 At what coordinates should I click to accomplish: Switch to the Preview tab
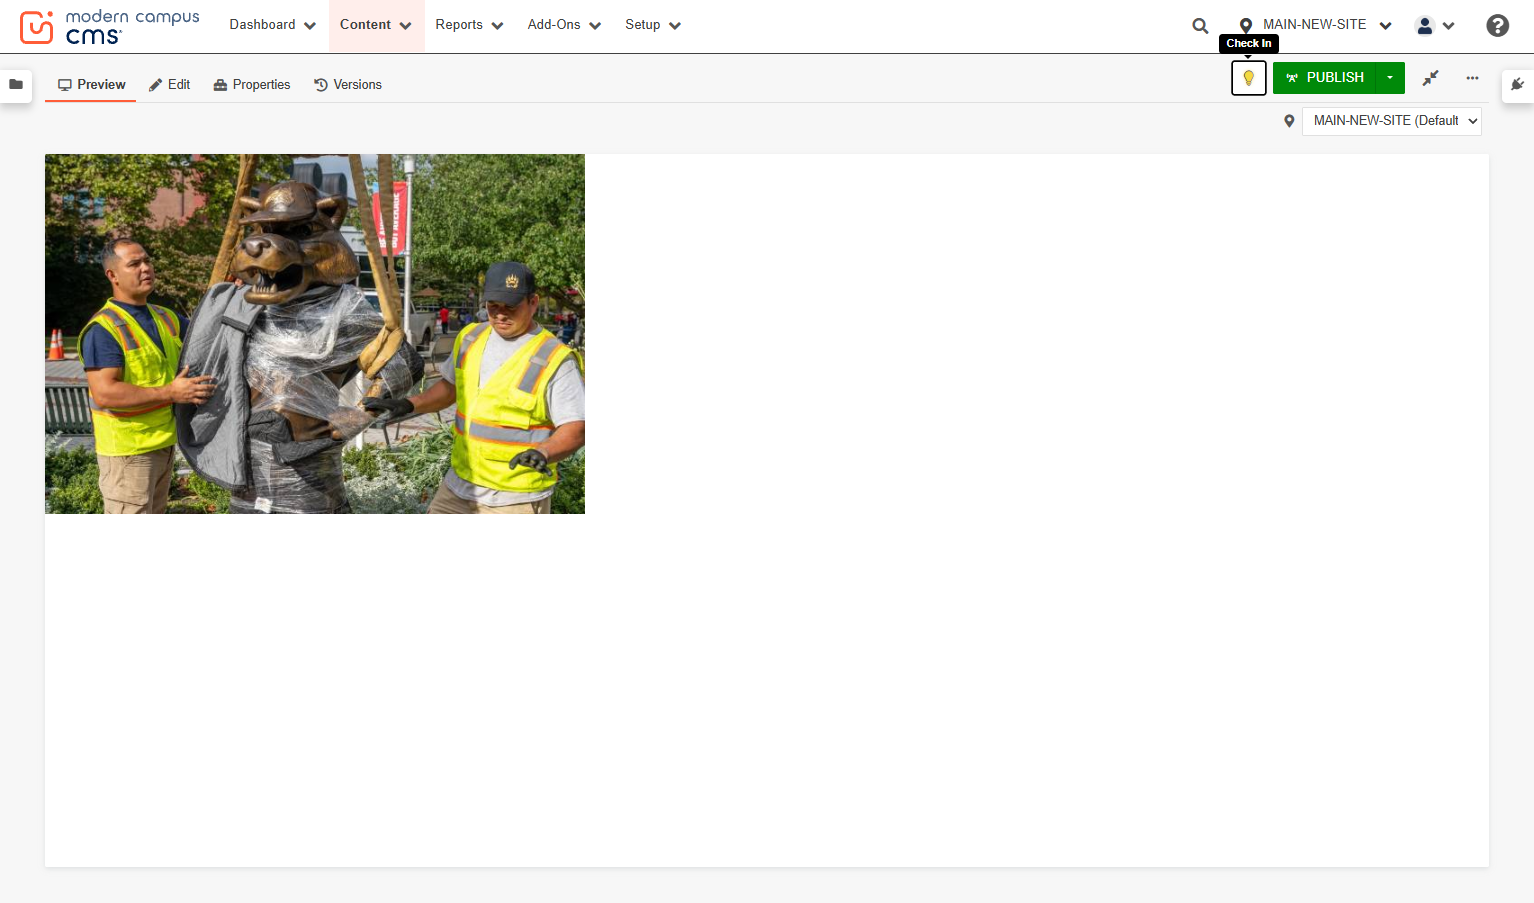tap(91, 85)
